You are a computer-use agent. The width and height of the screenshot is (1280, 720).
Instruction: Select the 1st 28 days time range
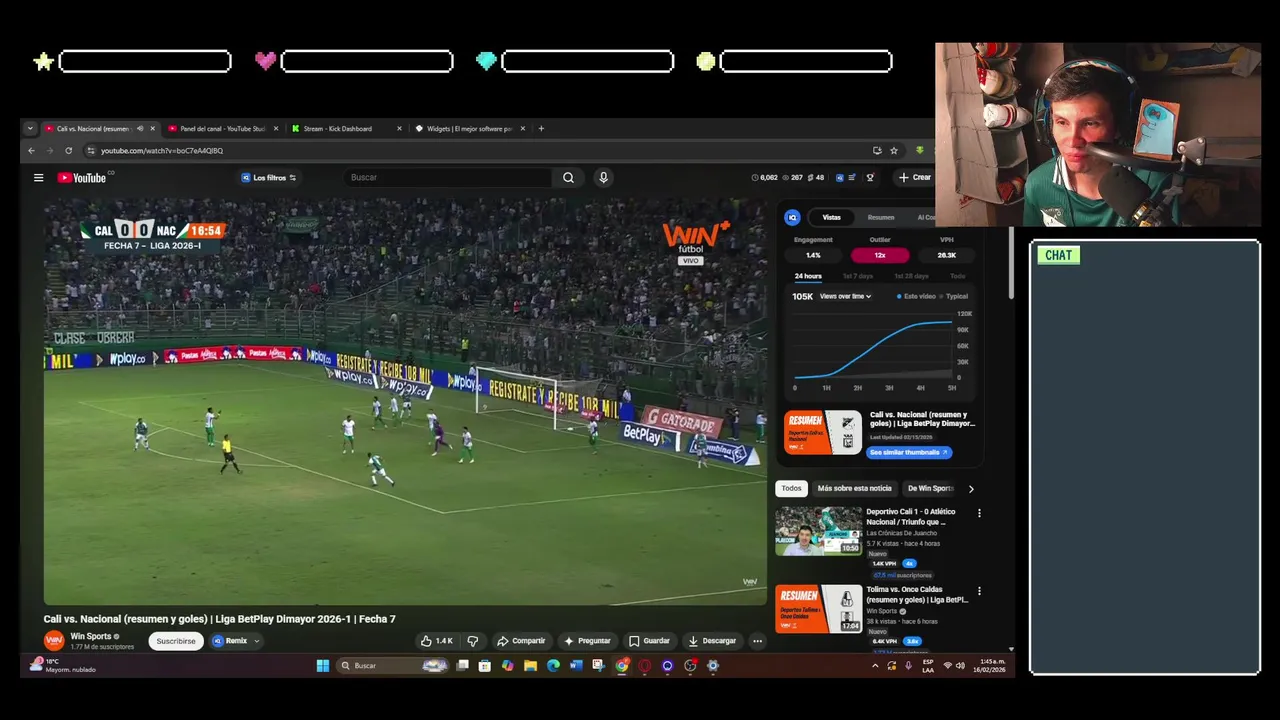911,276
